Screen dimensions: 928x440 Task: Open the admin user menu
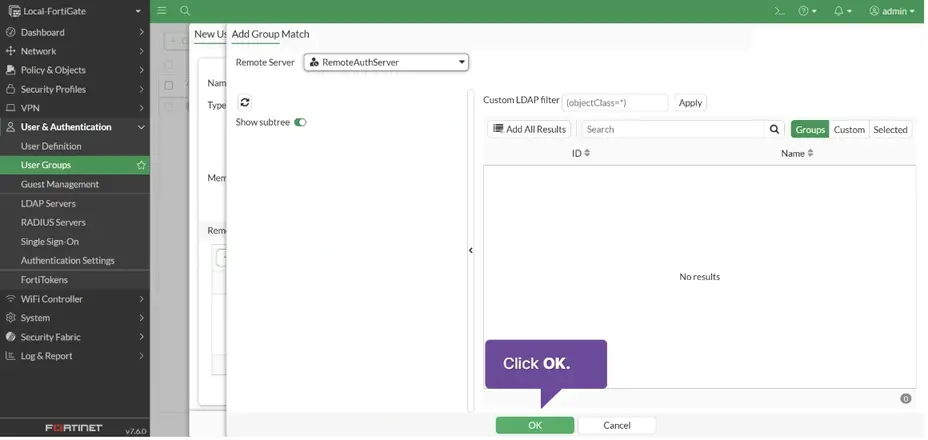[891, 11]
